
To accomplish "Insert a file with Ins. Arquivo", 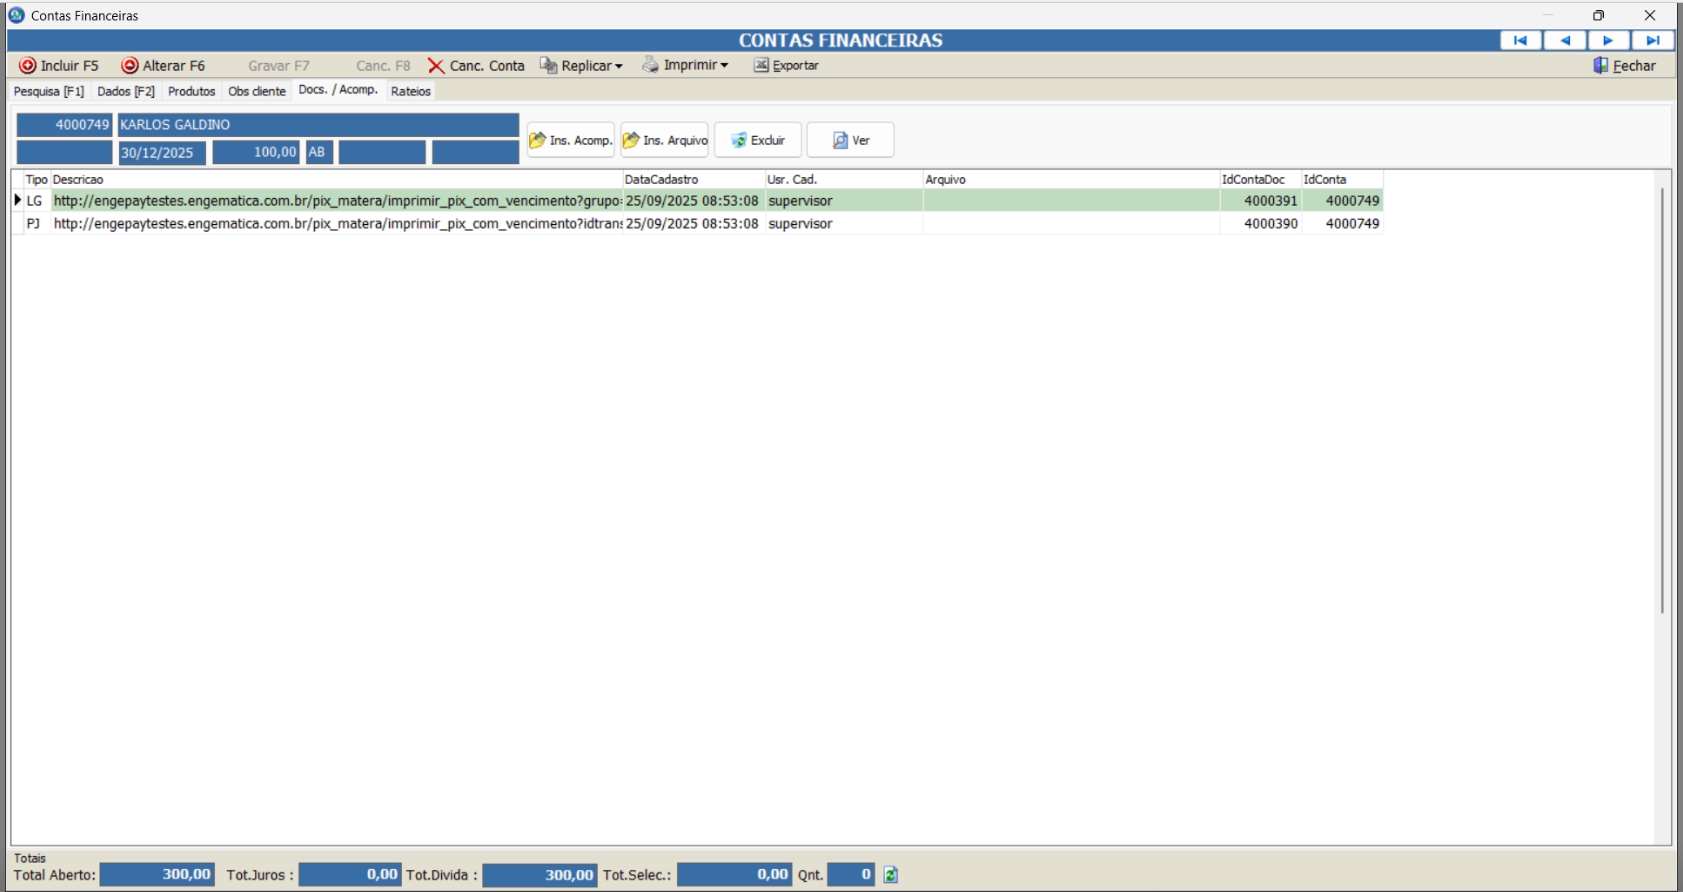I will 665,140.
